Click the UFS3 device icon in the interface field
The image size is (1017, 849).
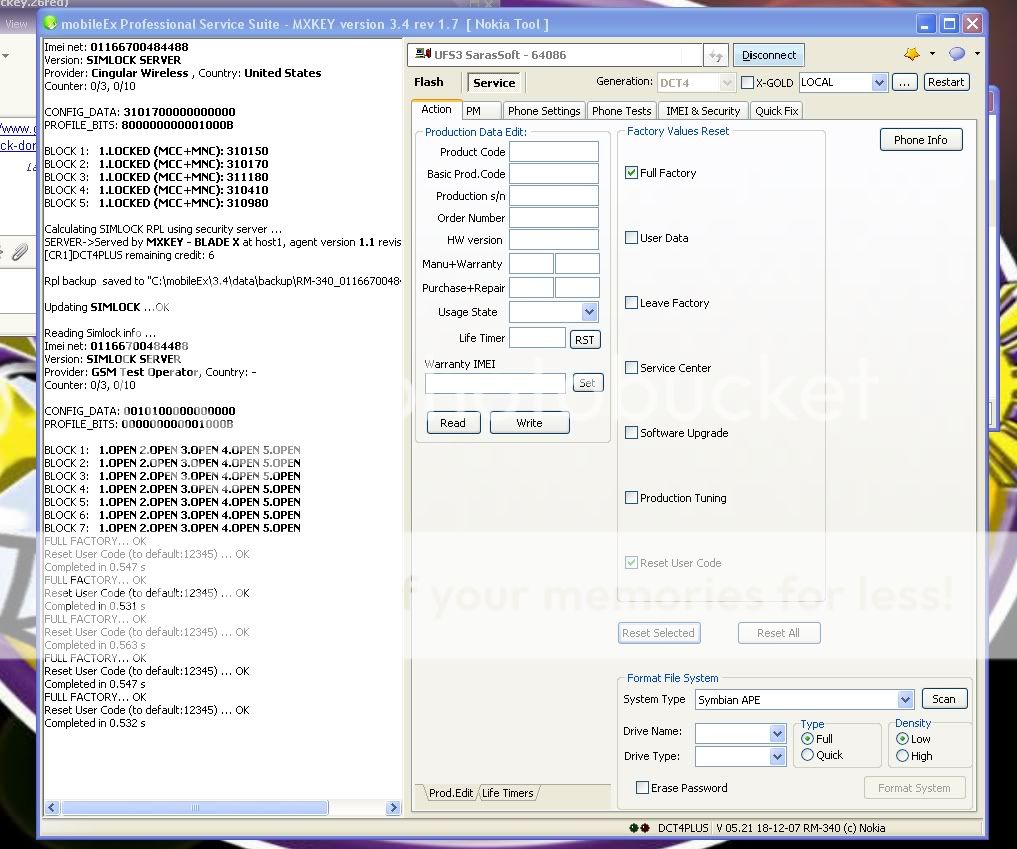click(x=423, y=55)
